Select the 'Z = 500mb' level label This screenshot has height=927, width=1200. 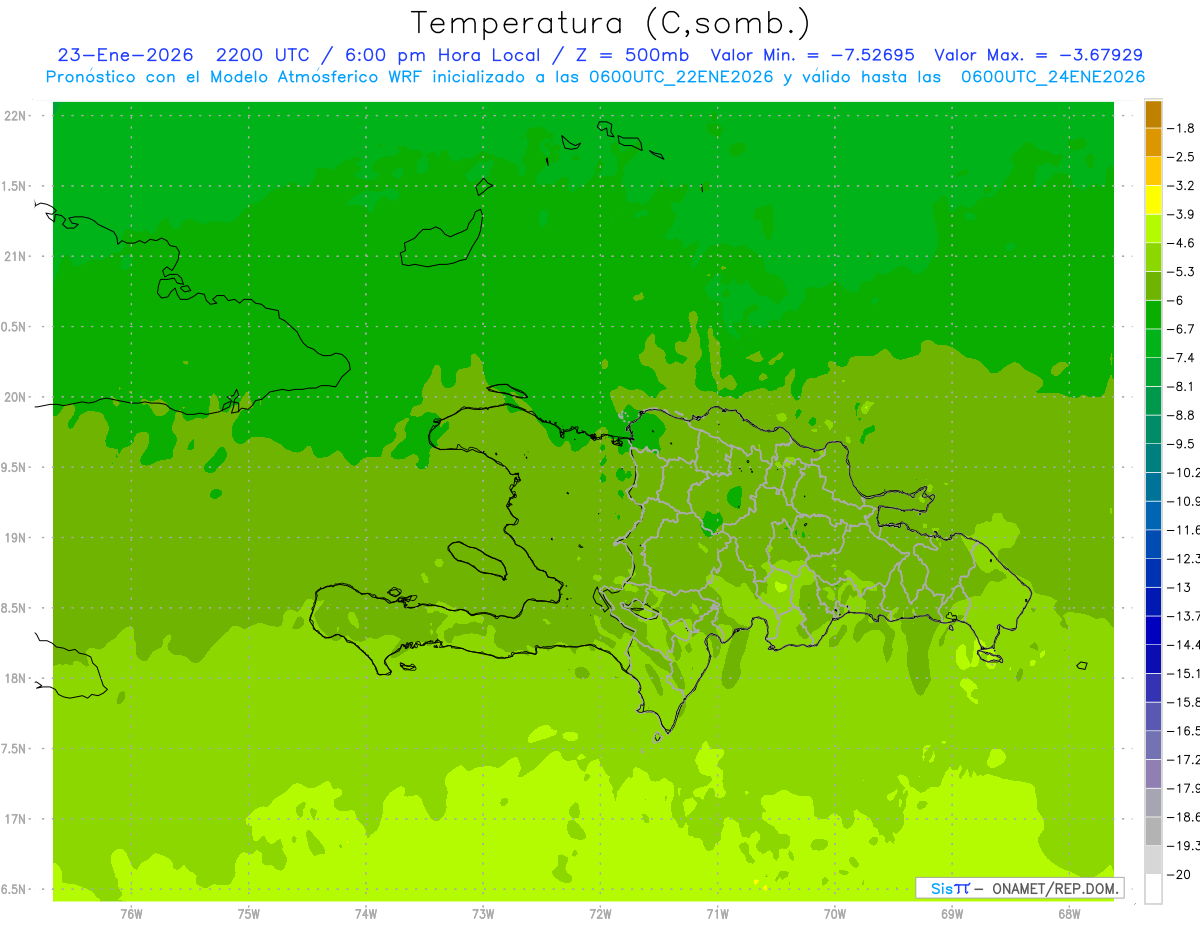[633, 55]
